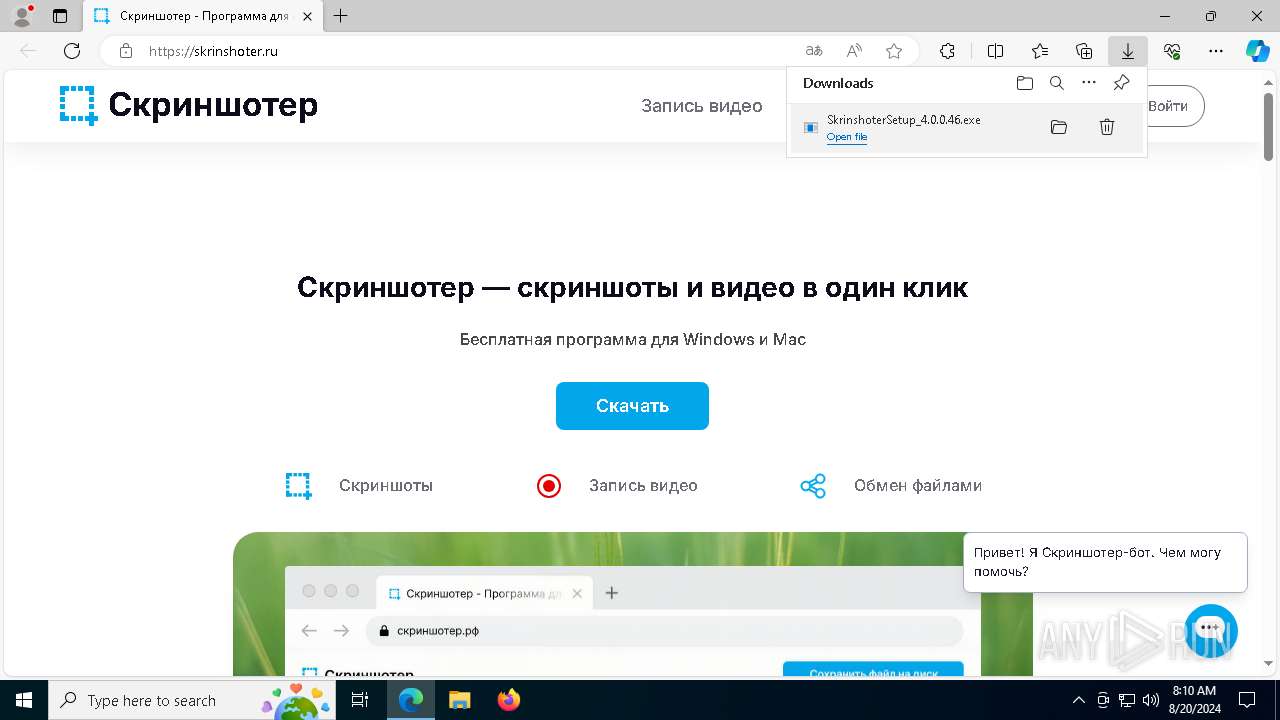Open Edge Settings and more menu

pos(1216,51)
